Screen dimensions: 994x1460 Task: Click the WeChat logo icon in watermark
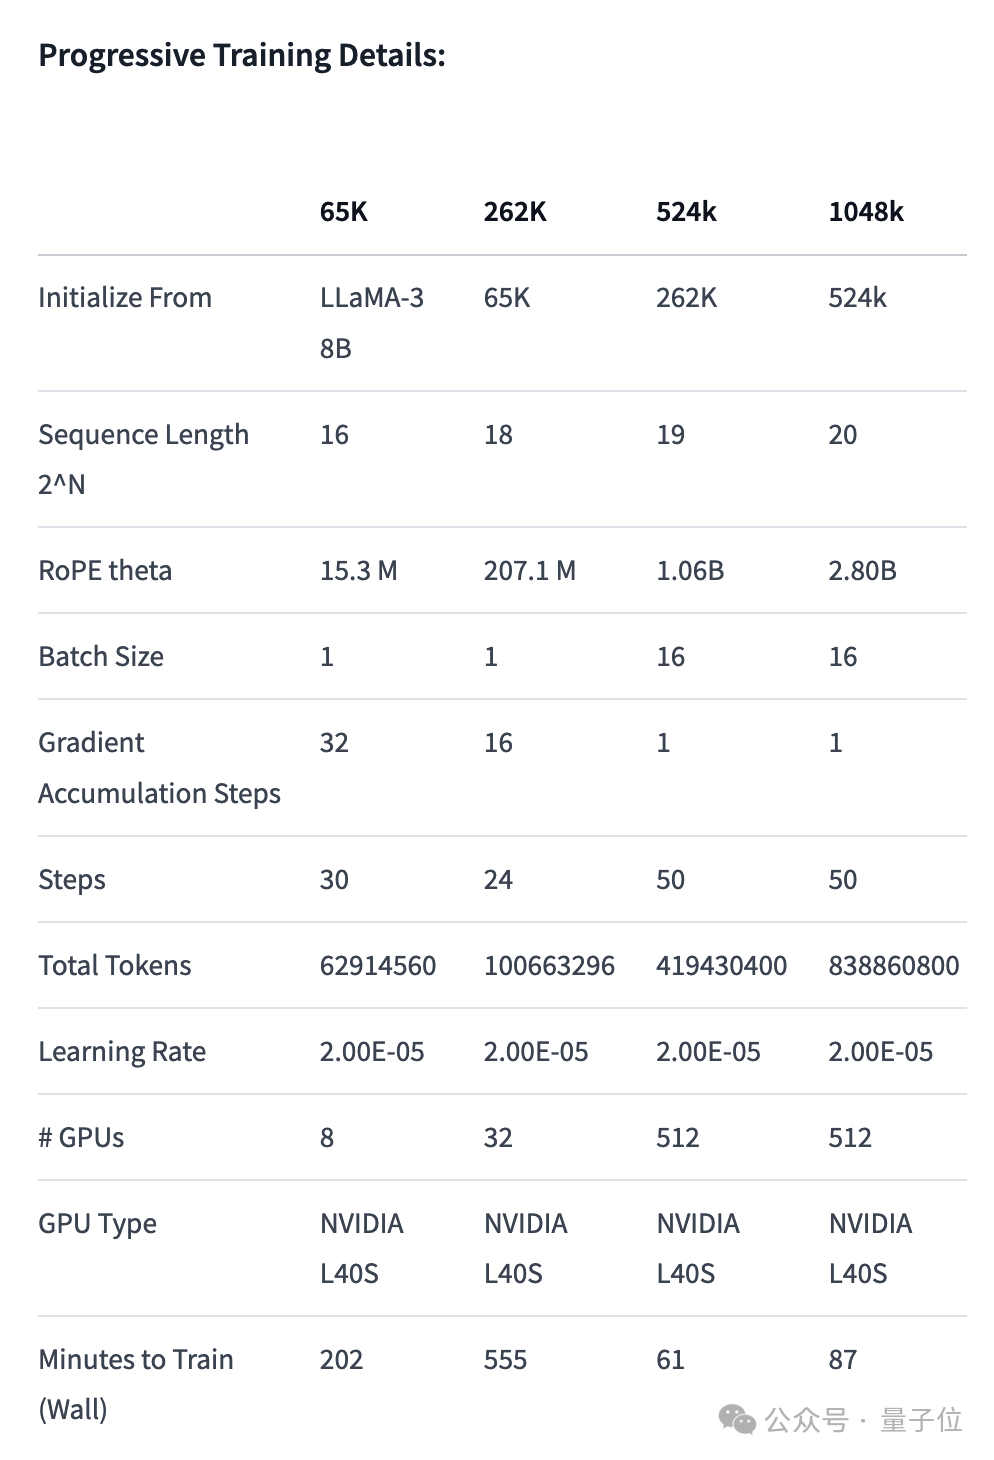(x=738, y=1419)
